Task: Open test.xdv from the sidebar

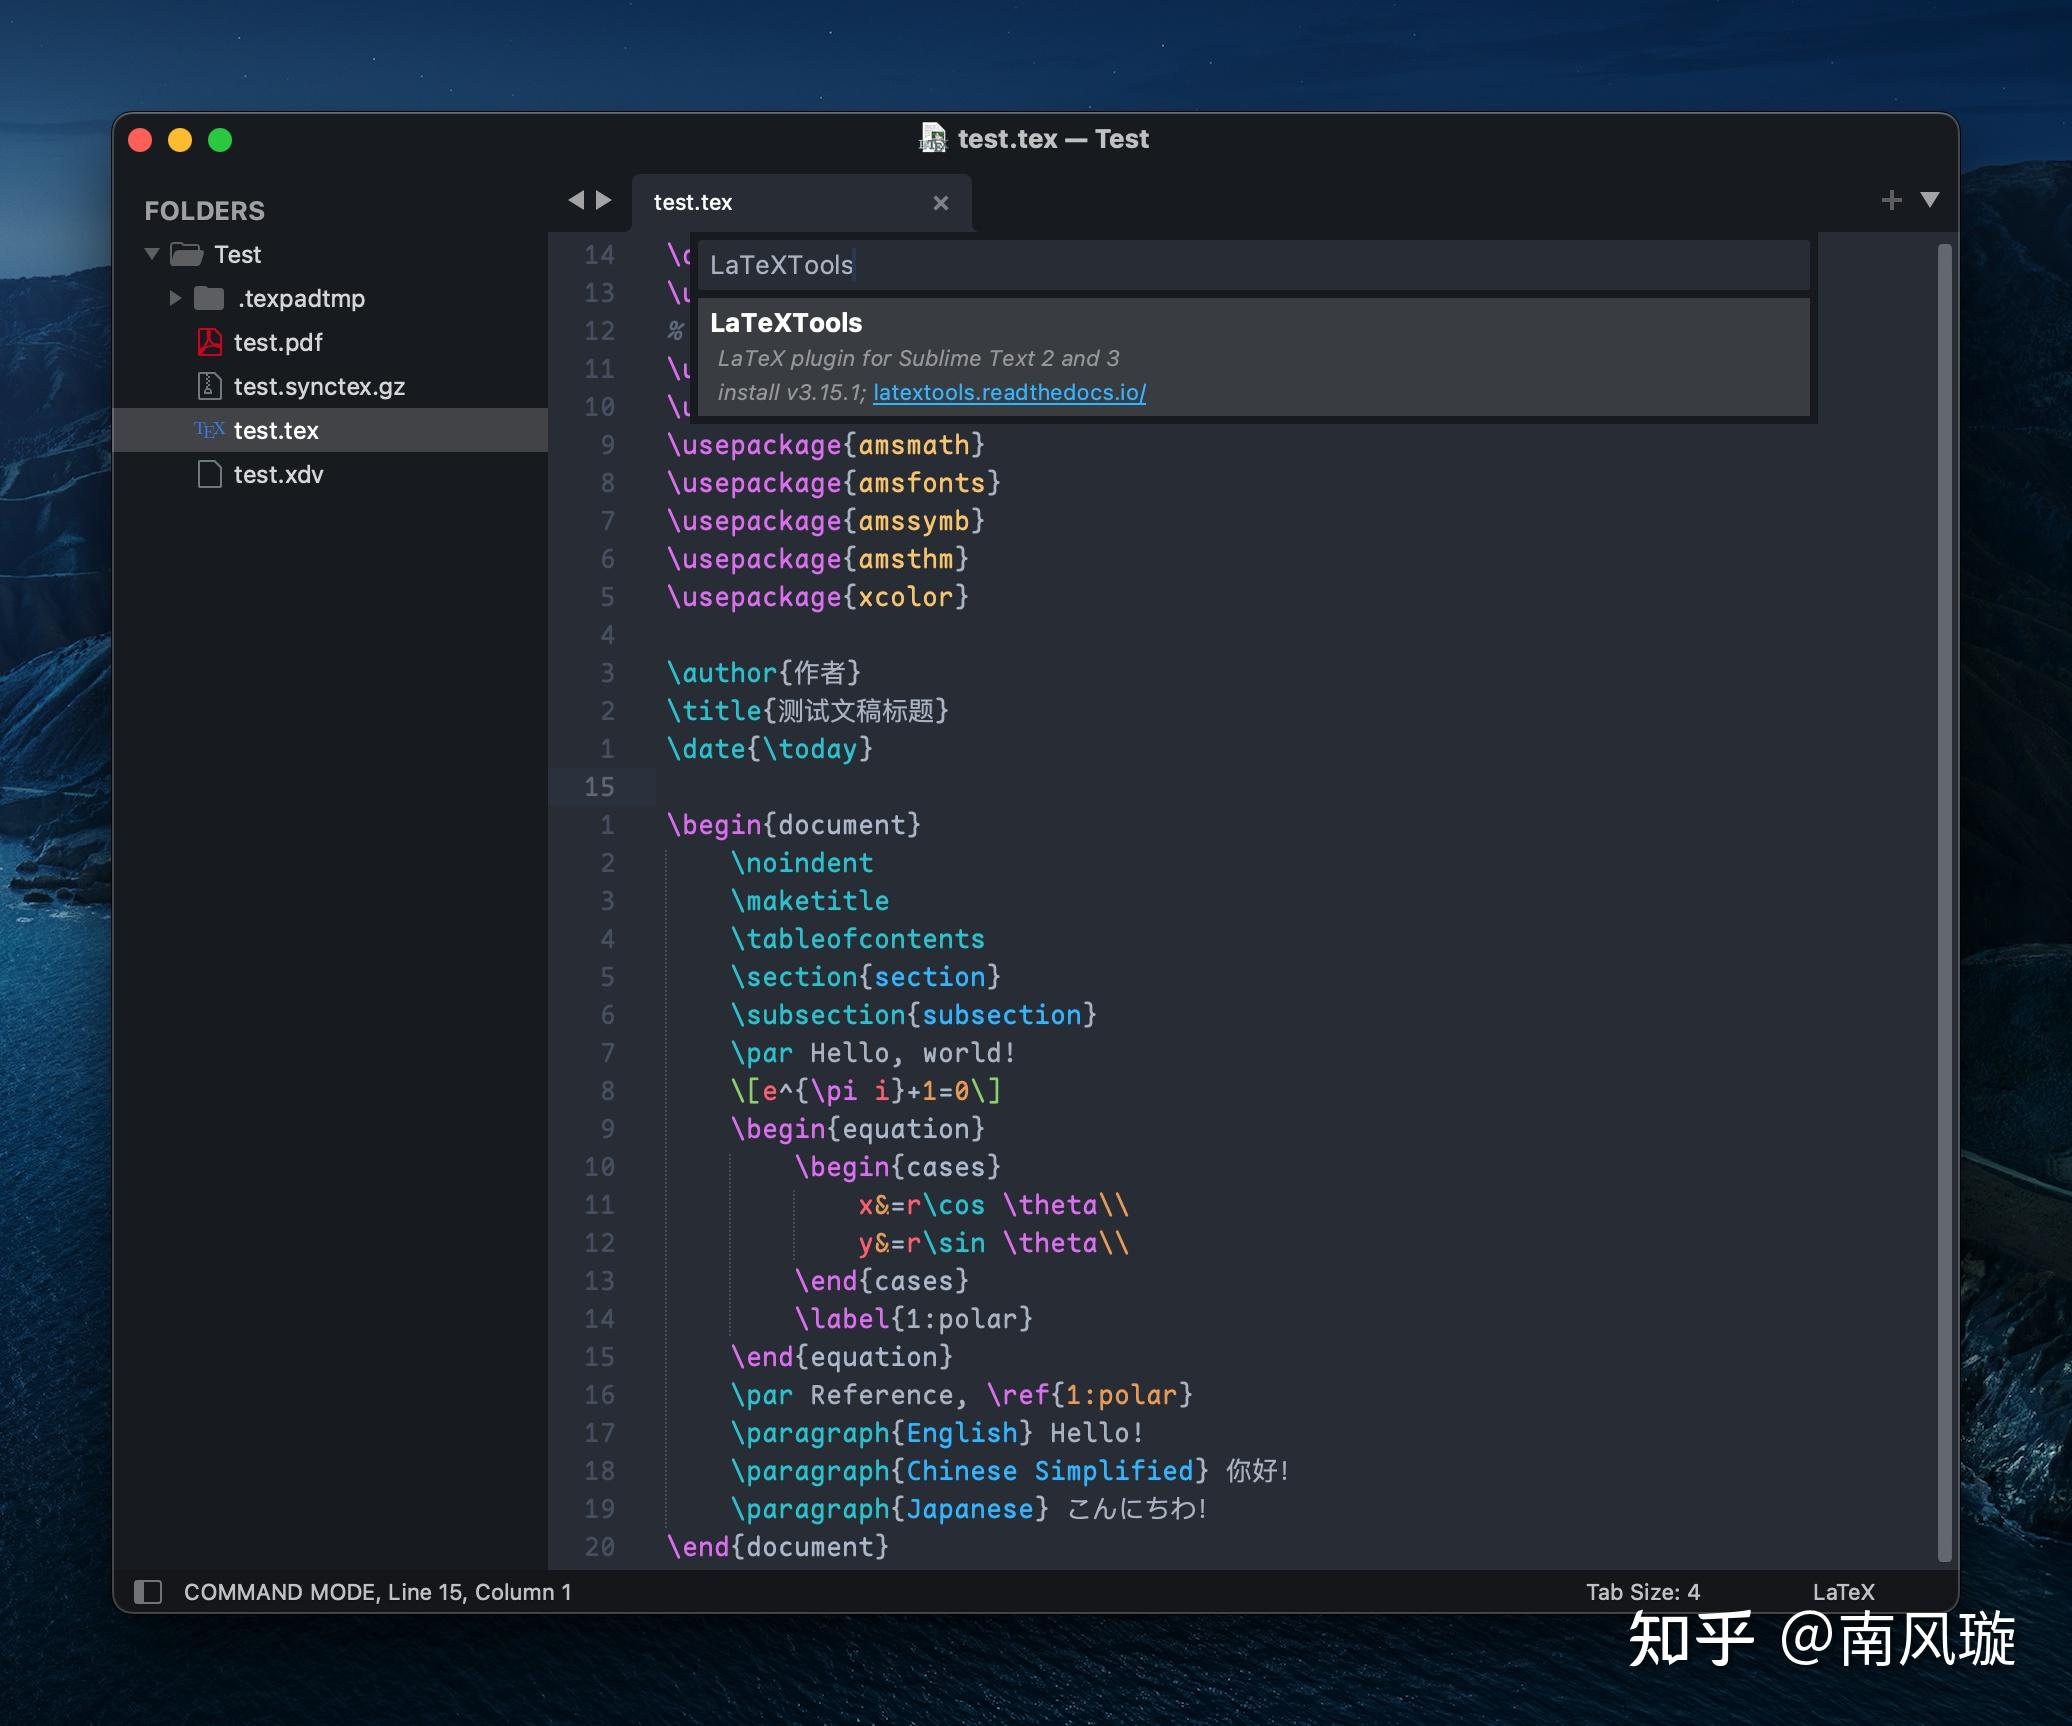Action: pyautogui.click(x=278, y=474)
